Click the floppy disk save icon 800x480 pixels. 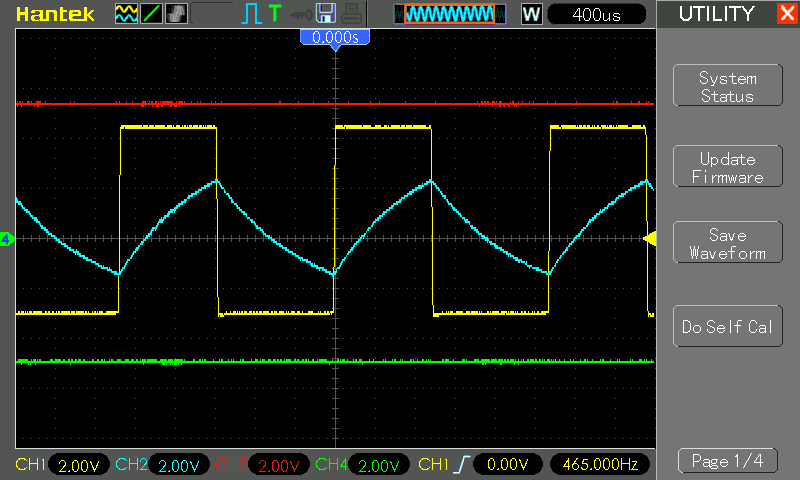325,13
